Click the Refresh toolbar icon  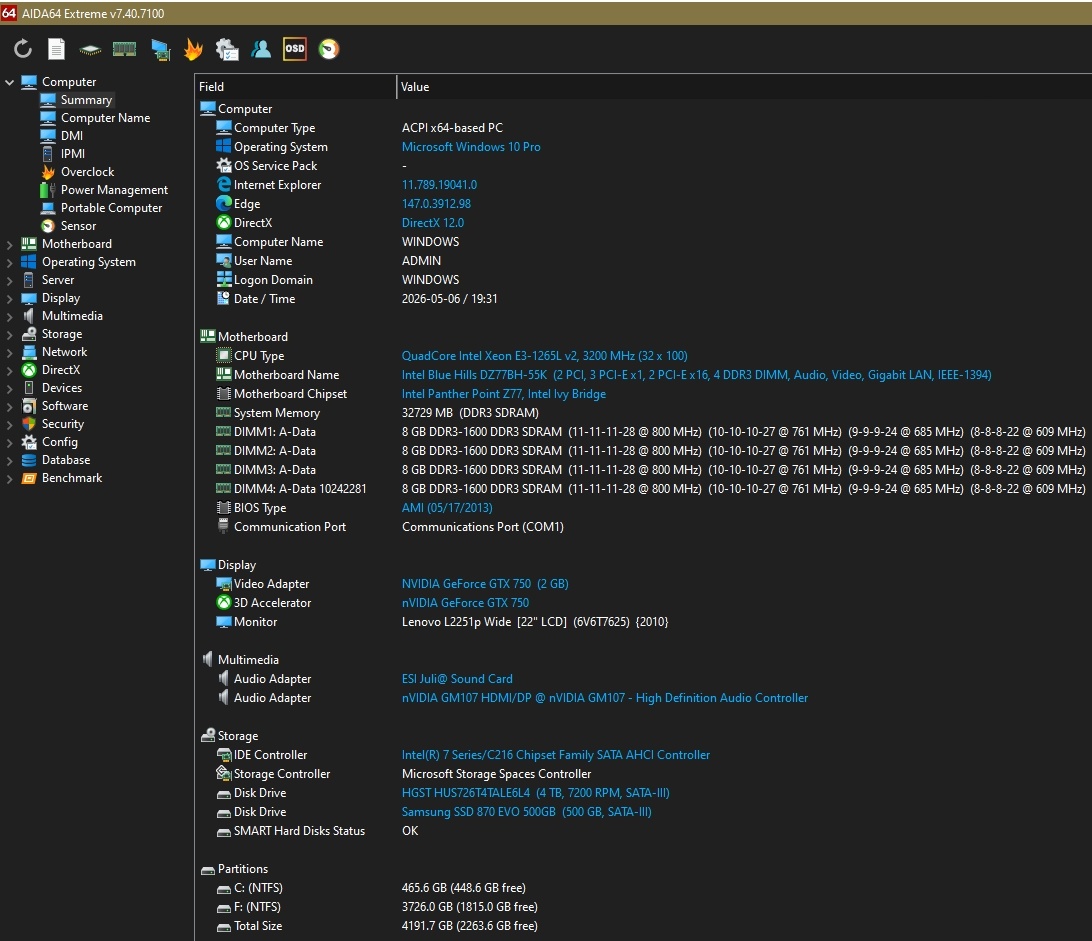pyautogui.click(x=23, y=49)
